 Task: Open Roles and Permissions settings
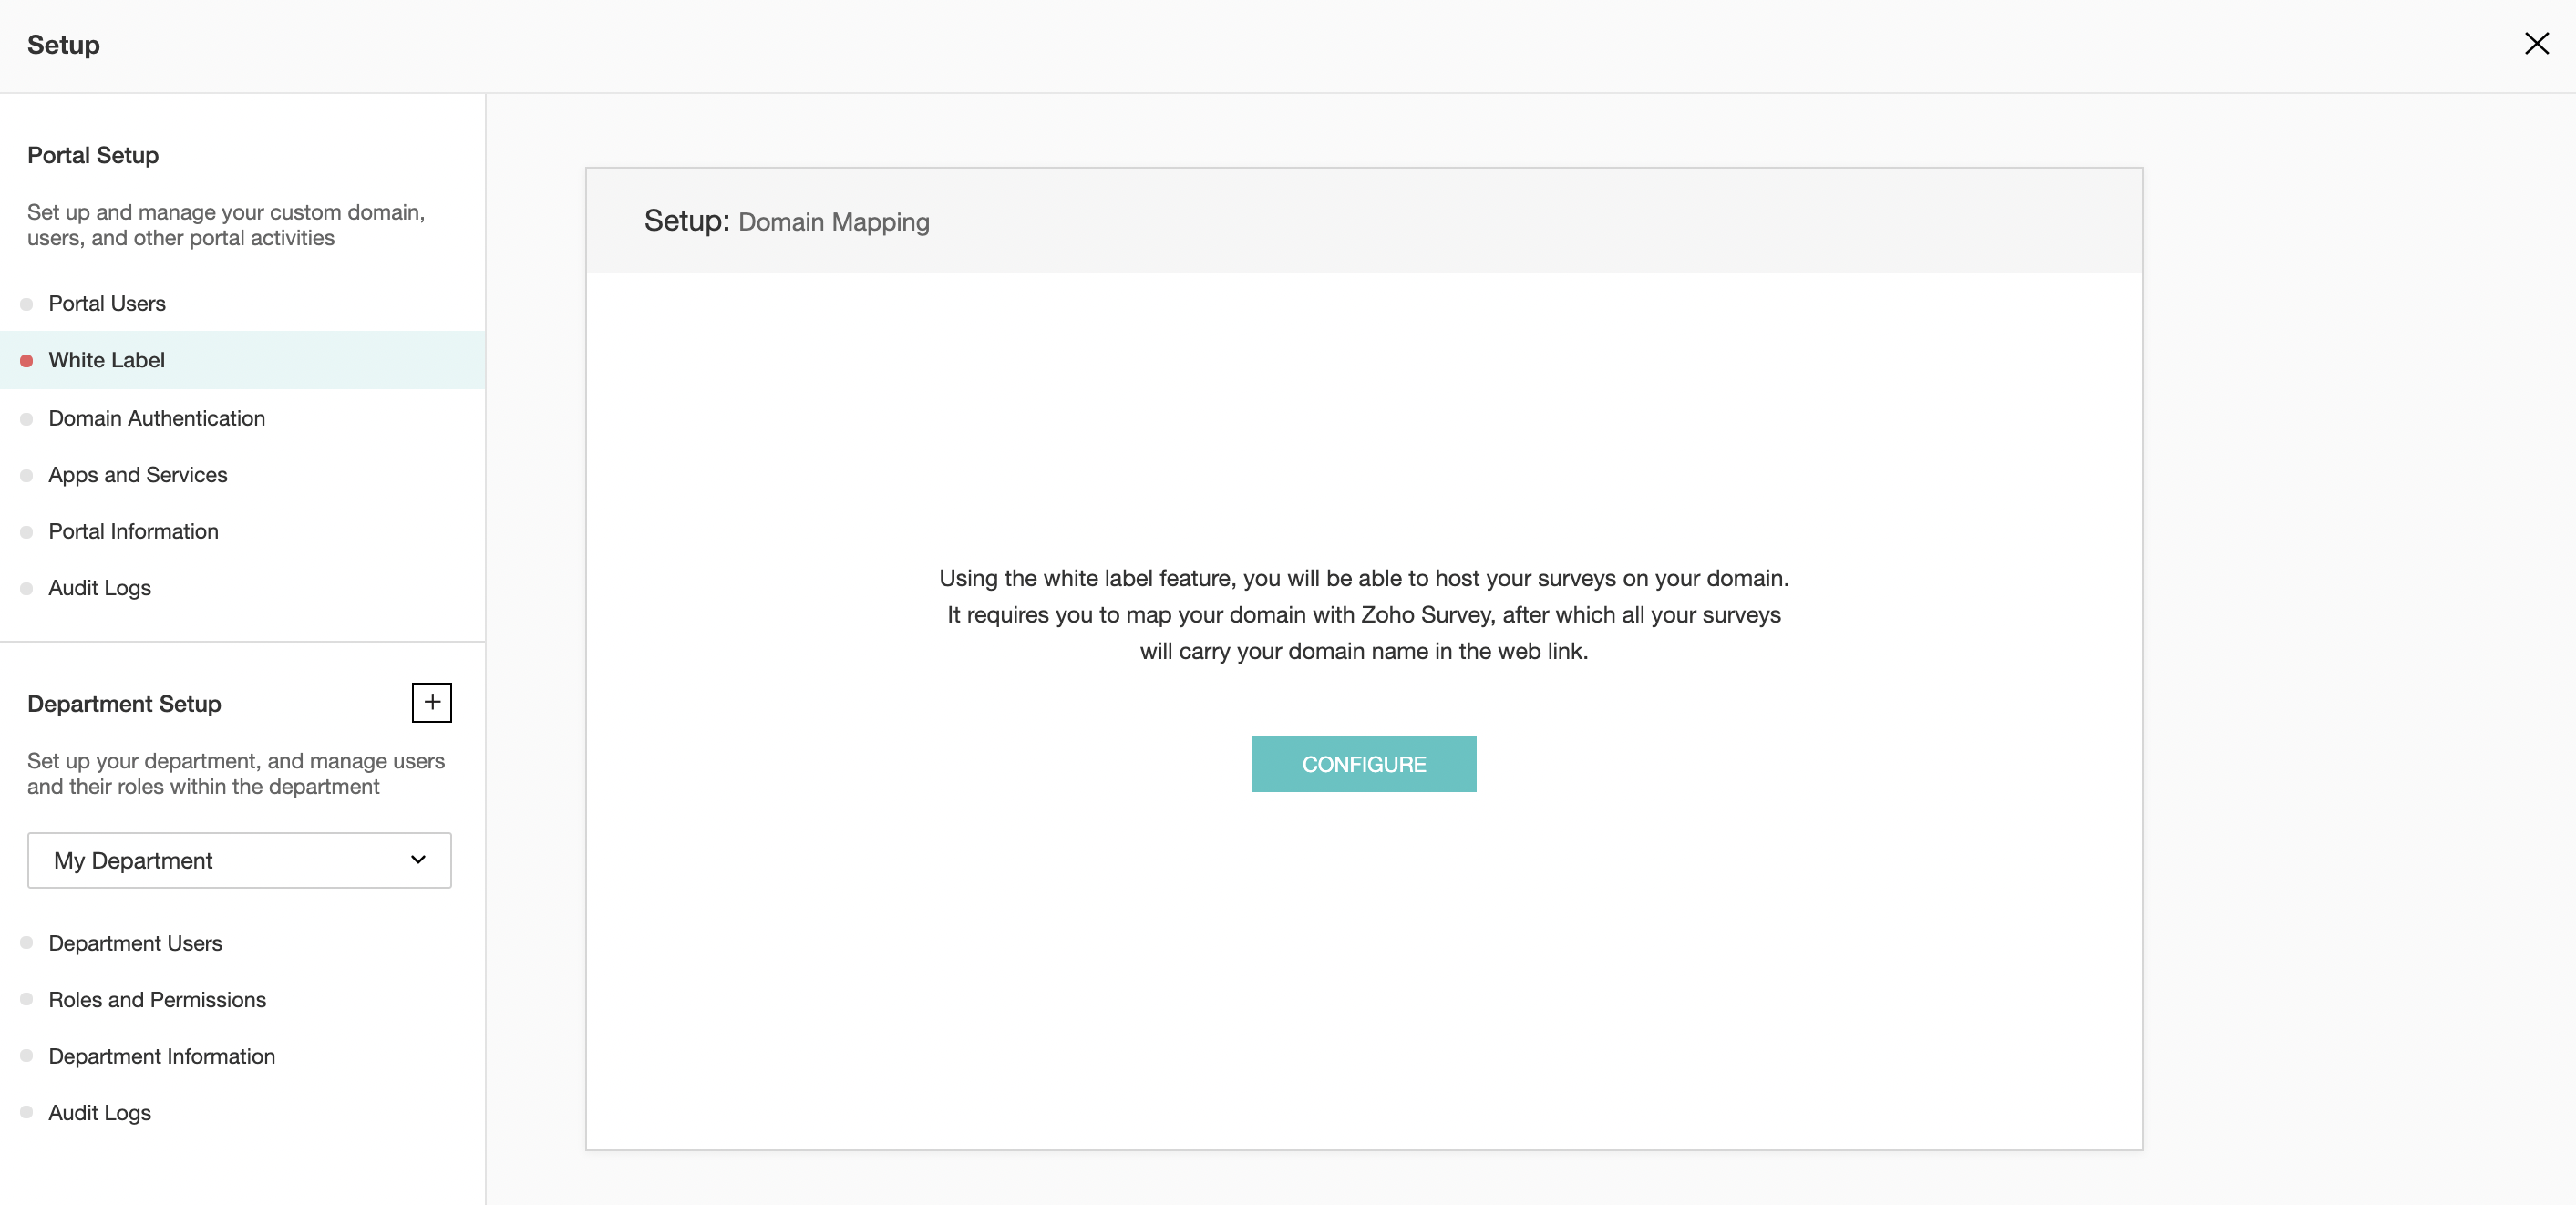click(x=157, y=1000)
